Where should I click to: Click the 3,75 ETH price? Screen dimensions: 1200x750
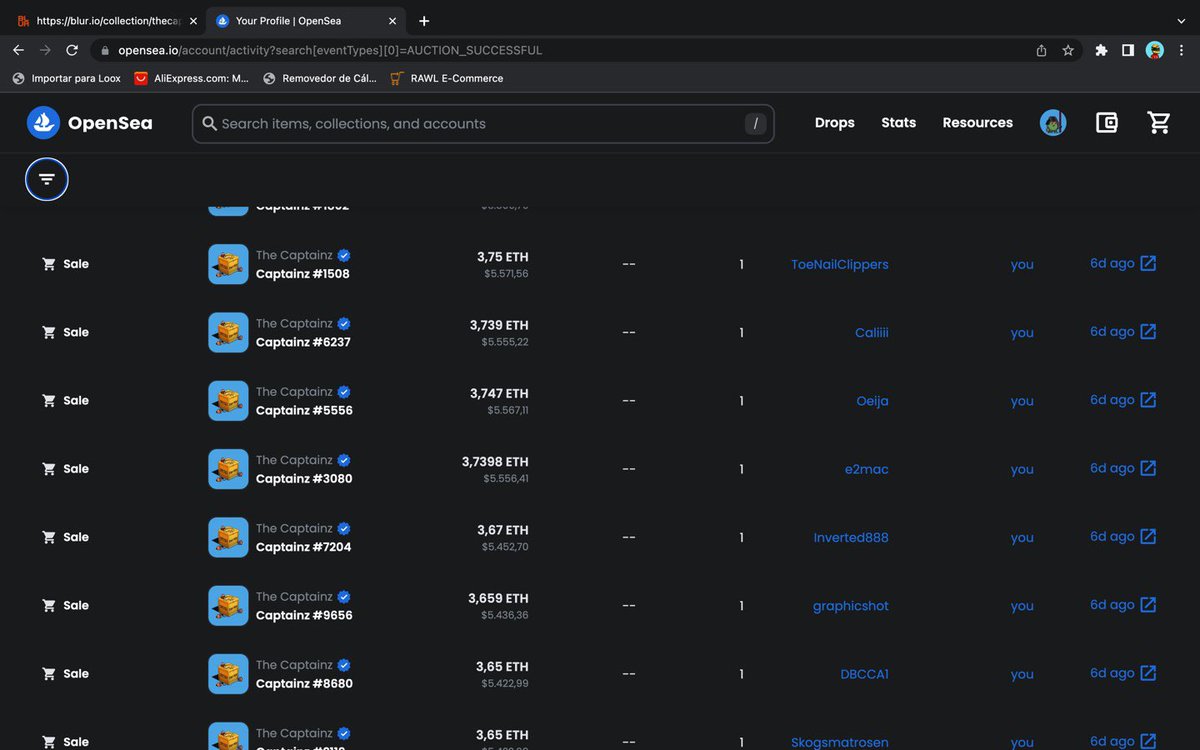click(502, 257)
